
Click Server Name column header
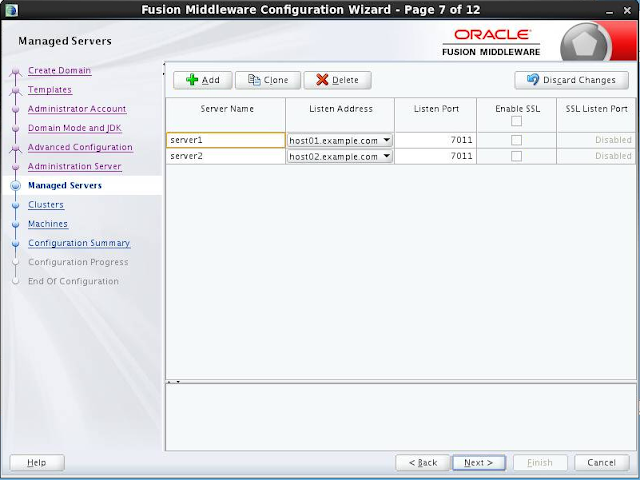(226, 115)
